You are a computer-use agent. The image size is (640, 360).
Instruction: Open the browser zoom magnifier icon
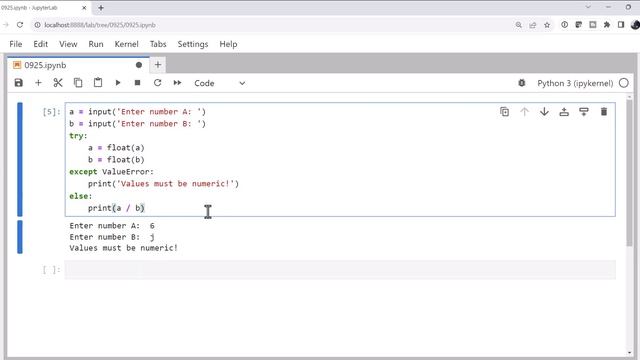(x=518, y=25)
